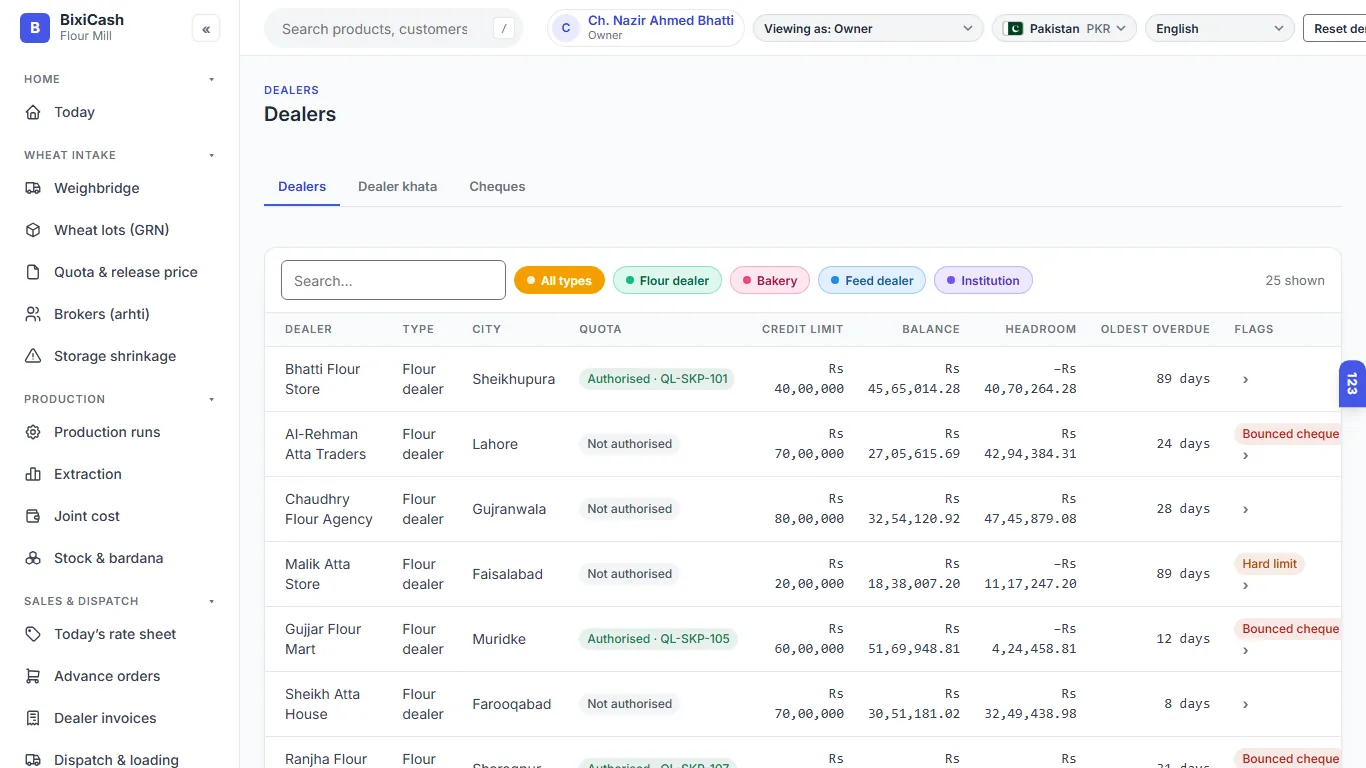Select the All types filter chip
This screenshot has width=1366, height=768.
[x=559, y=281]
